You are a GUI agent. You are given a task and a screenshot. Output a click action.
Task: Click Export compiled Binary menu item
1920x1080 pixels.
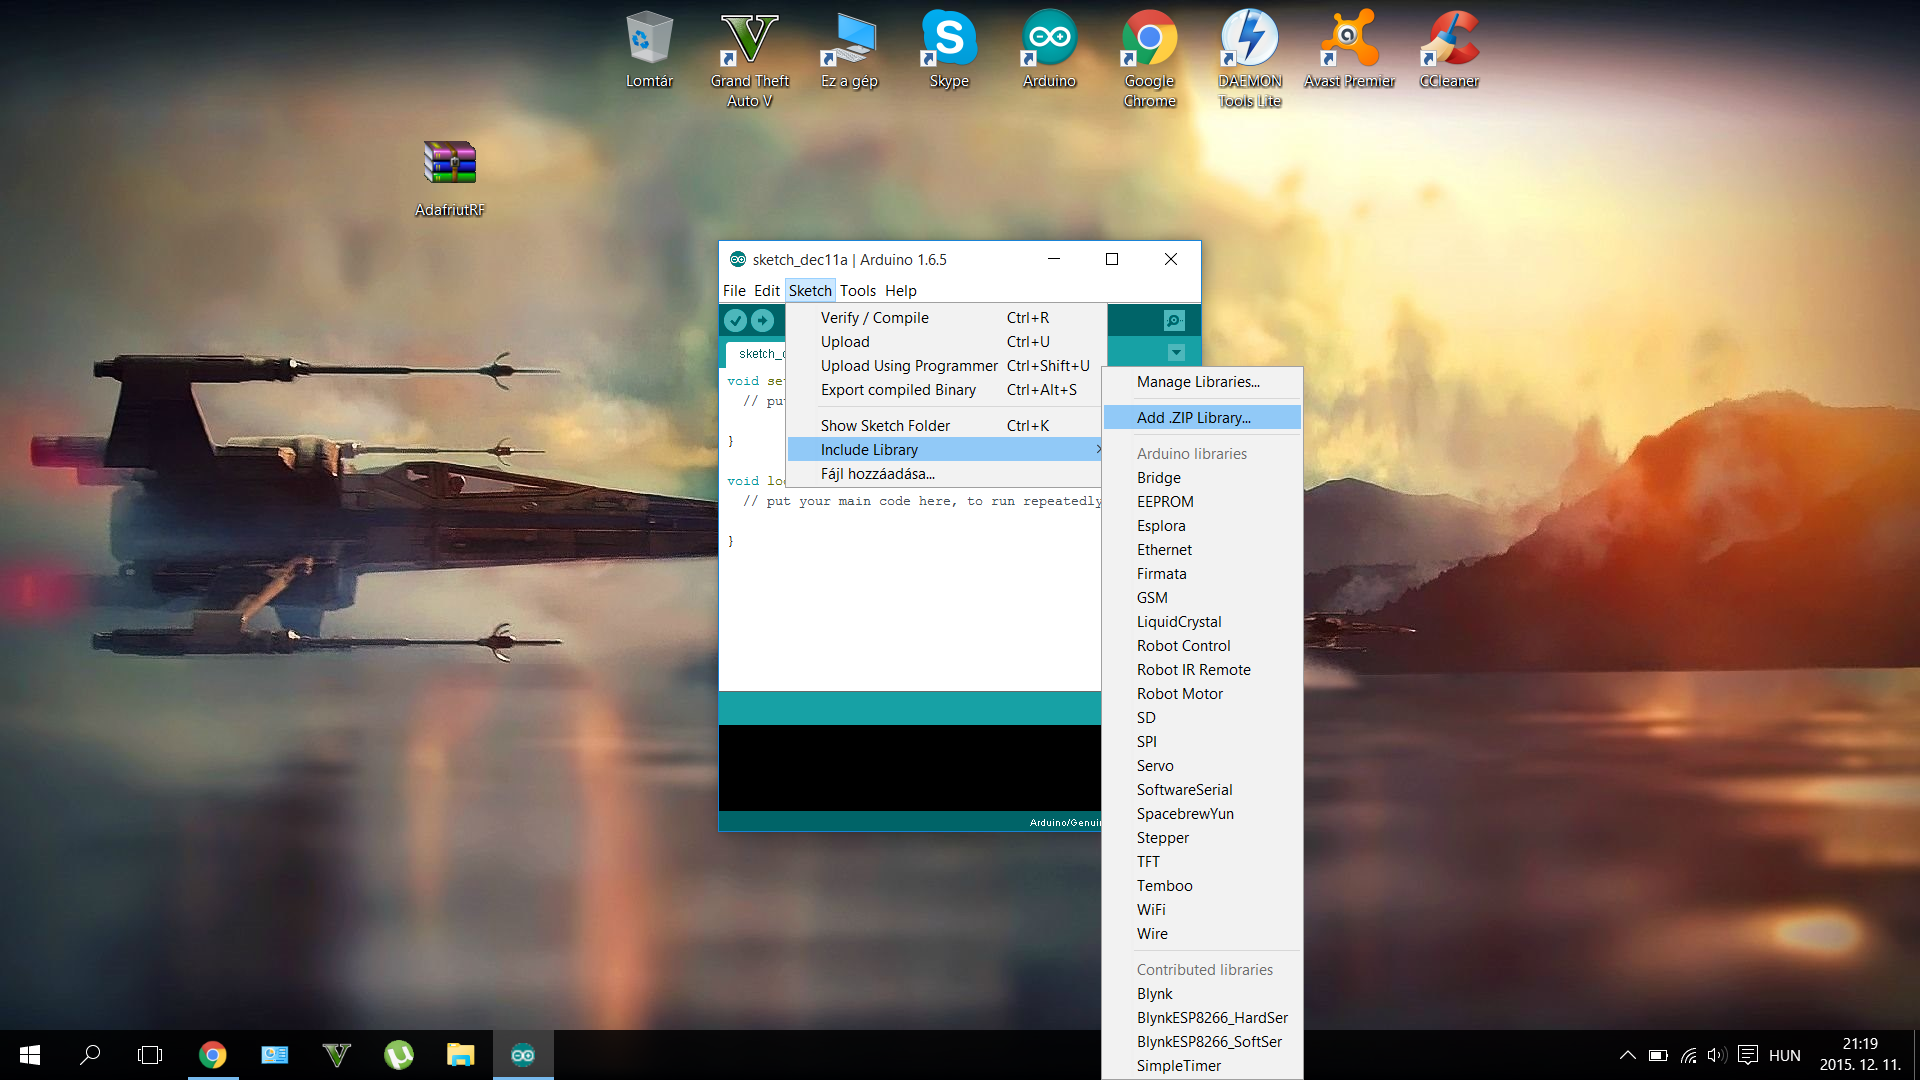tap(898, 390)
